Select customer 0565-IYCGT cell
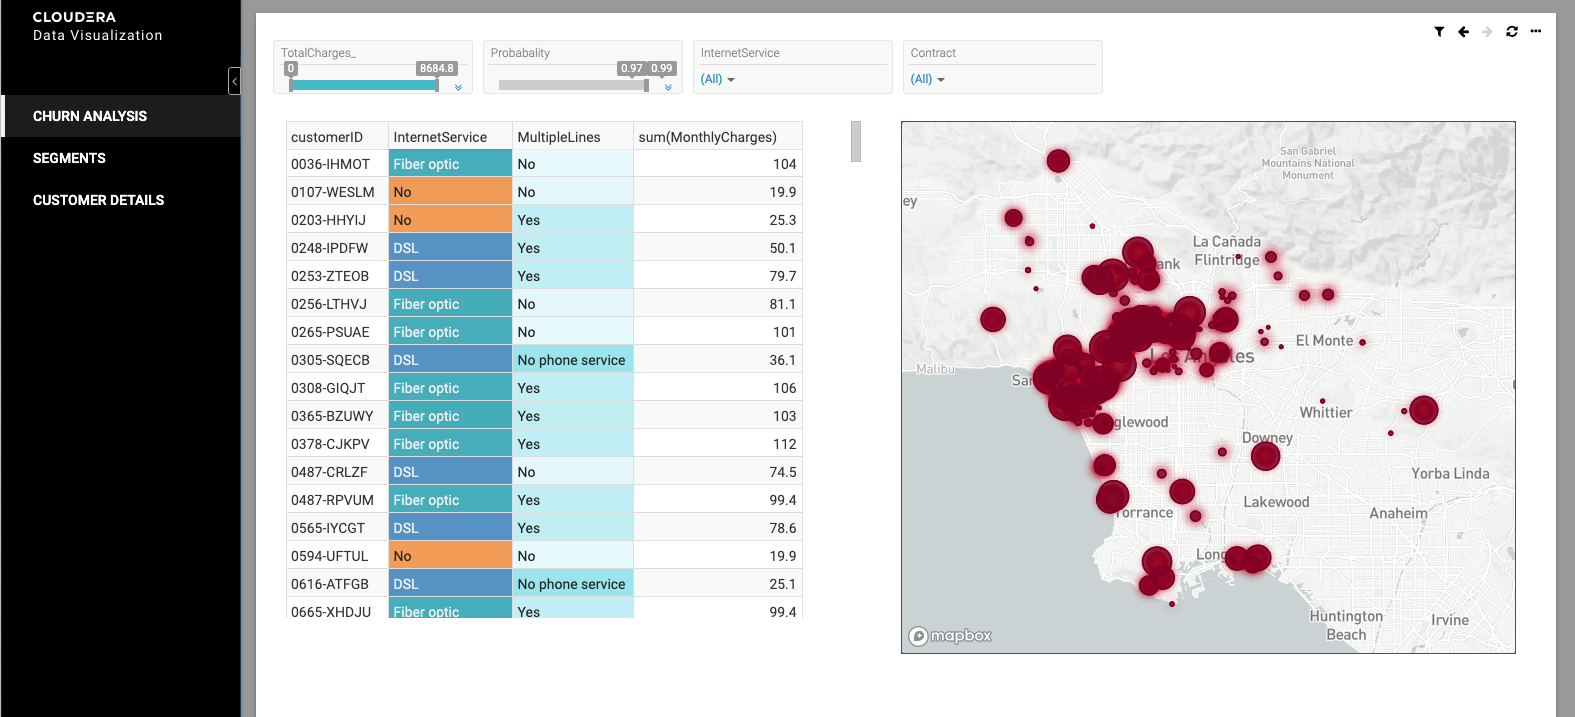The image size is (1575, 717). 337,528
